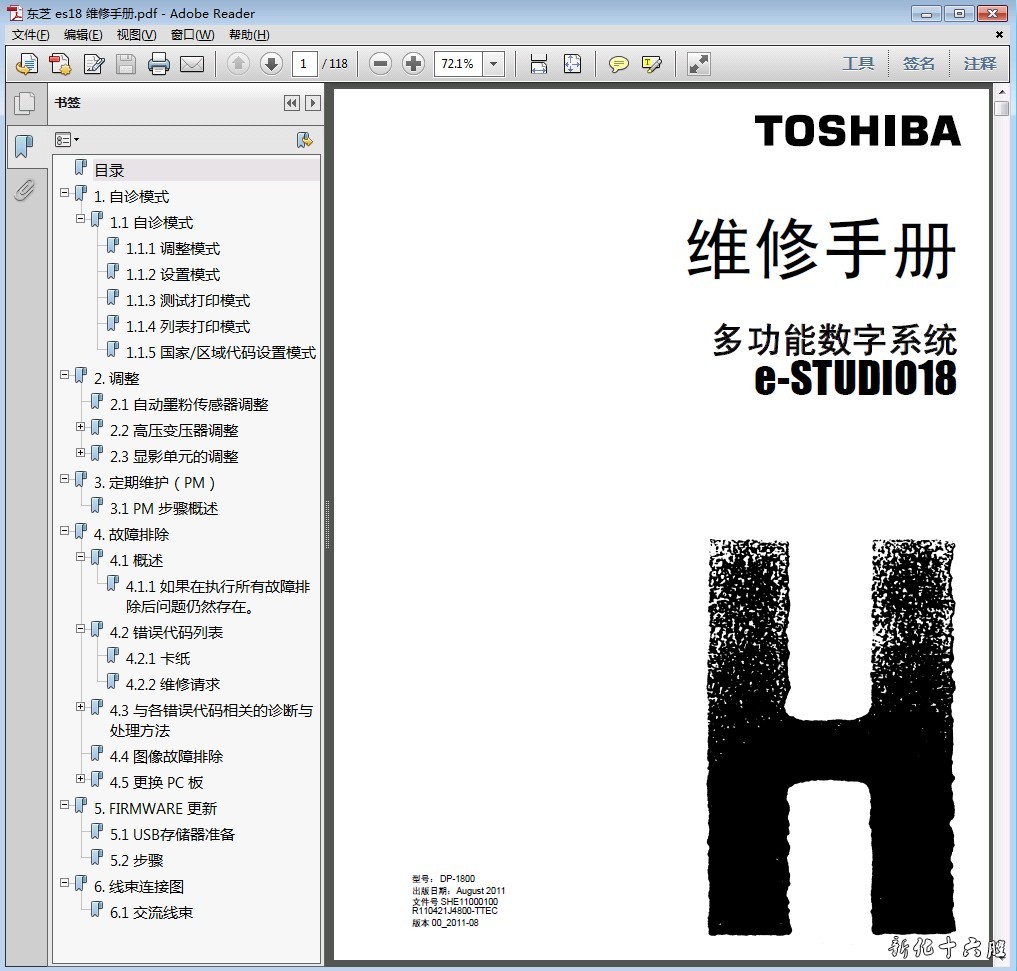Select the Highlight text tool
Viewport: 1017px width, 971px height.
click(652, 64)
